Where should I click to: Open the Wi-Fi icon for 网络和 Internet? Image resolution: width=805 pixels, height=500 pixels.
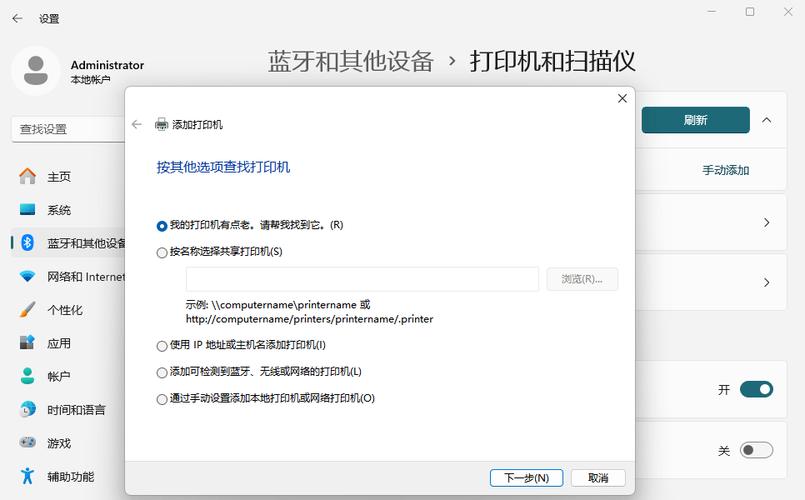point(28,276)
